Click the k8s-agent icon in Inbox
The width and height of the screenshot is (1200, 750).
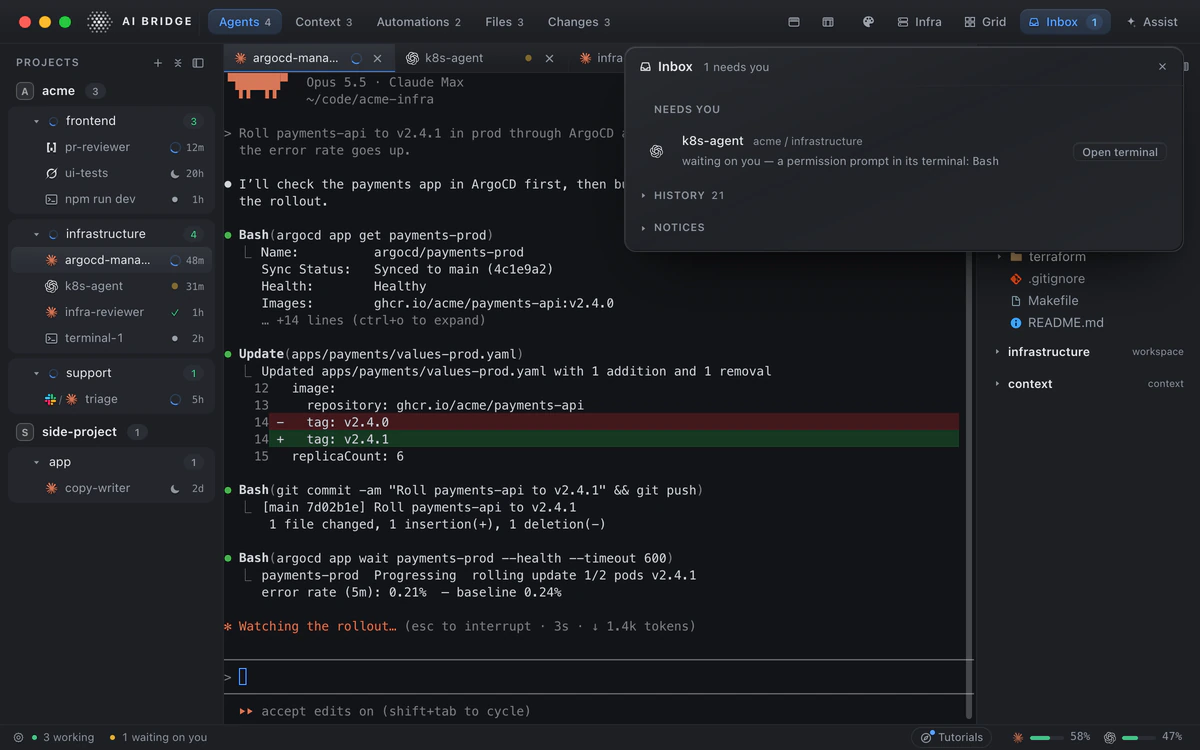[x=657, y=151]
